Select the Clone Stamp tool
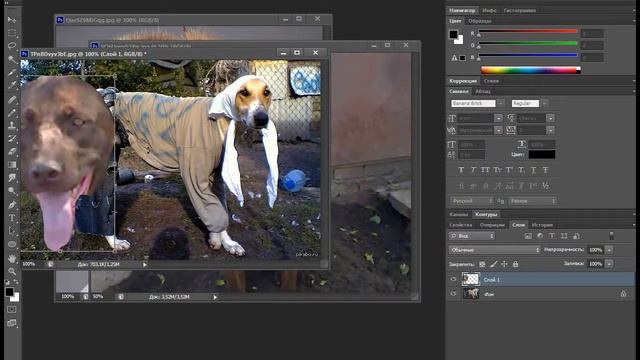Image resolution: width=640 pixels, height=360 pixels. (x=12, y=125)
